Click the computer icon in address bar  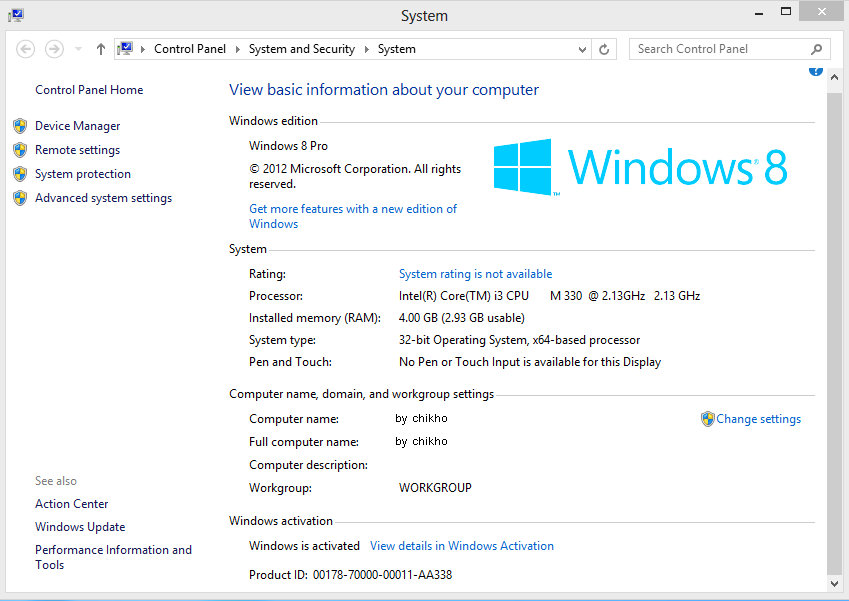[125, 49]
